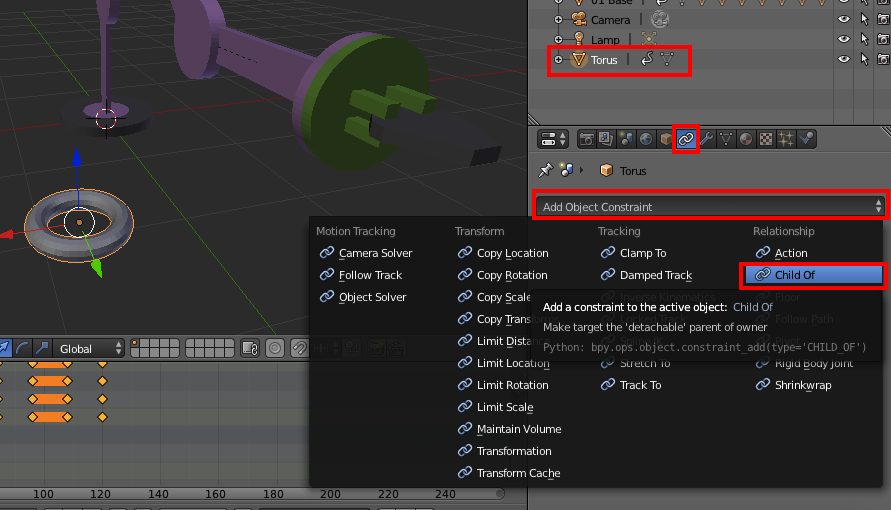This screenshot has height=510, width=891.
Task: Open the Global transform orientation dropdown
Action: (89, 348)
